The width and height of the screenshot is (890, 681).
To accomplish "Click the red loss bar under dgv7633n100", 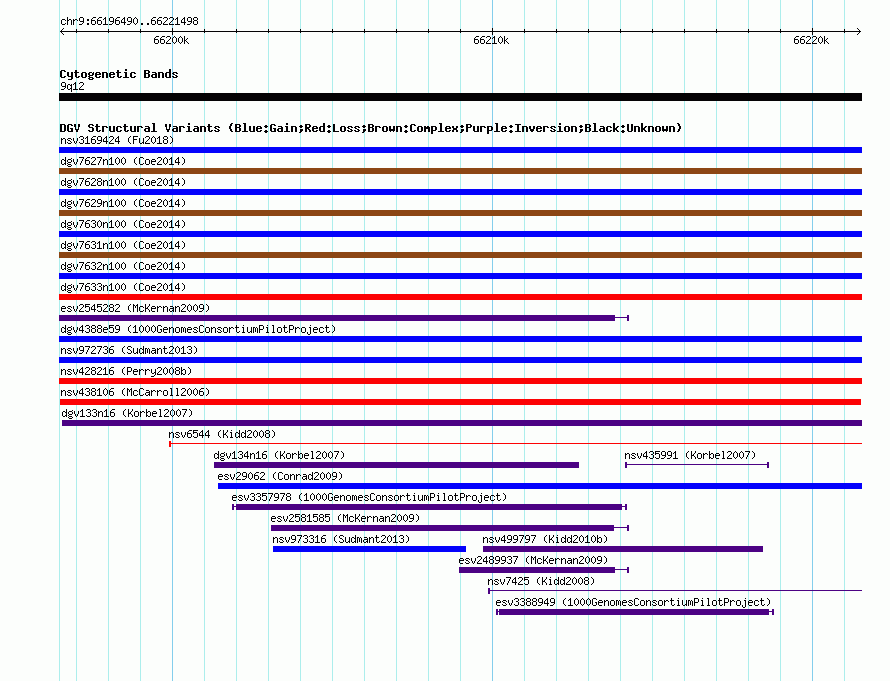I will (x=460, y=297).
